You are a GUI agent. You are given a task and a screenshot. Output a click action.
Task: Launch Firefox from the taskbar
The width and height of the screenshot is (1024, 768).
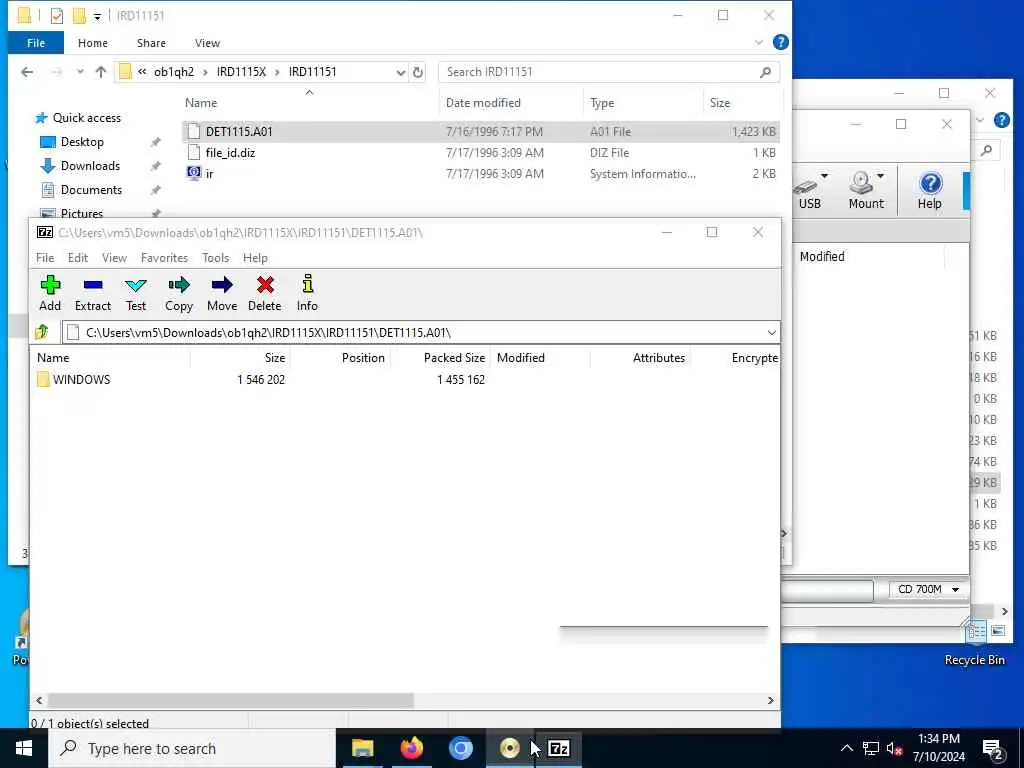[411, 748]
